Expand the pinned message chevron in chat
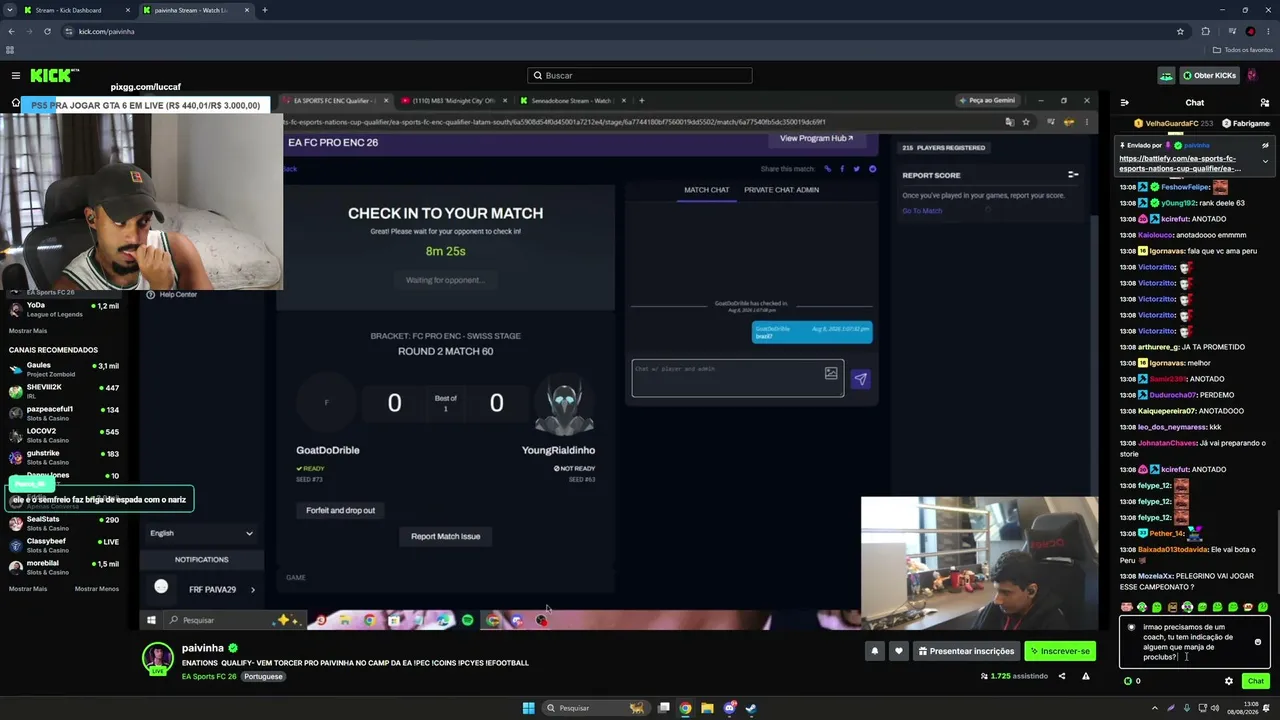 pyautogui.click(x=1265, y=161)
